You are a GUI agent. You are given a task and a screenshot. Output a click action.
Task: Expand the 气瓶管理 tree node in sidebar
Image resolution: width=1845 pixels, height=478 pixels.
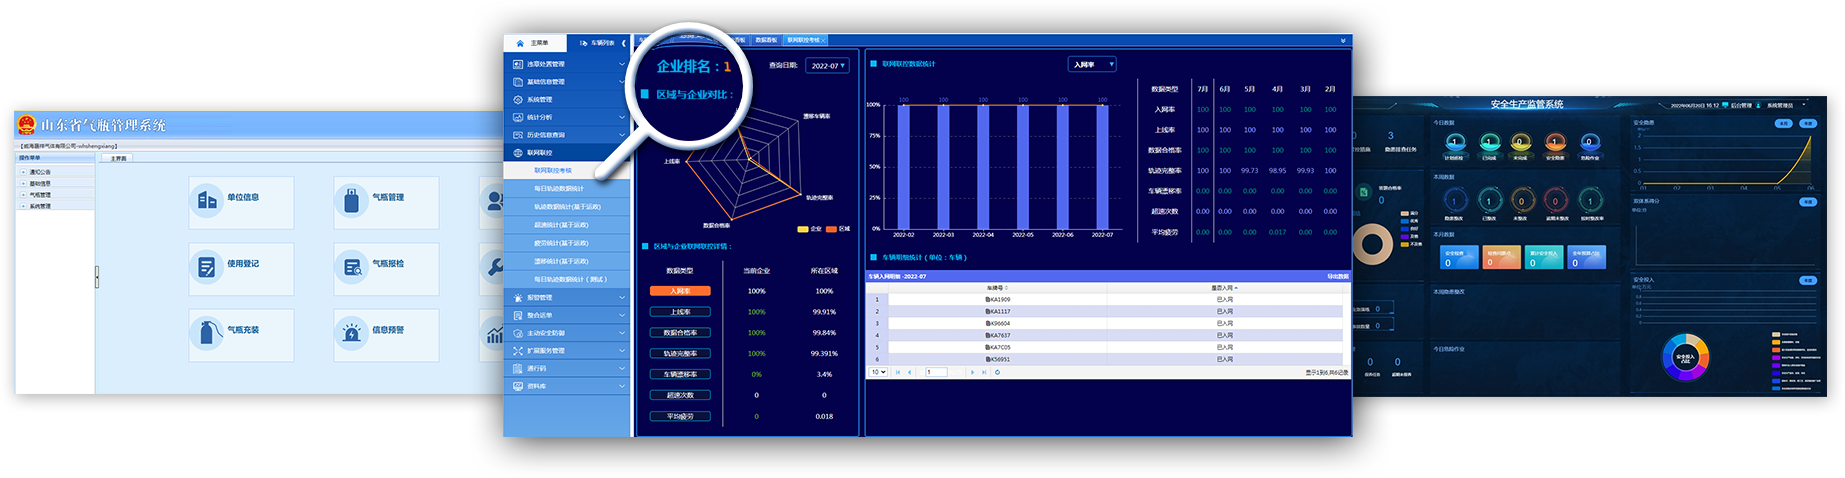23,195
